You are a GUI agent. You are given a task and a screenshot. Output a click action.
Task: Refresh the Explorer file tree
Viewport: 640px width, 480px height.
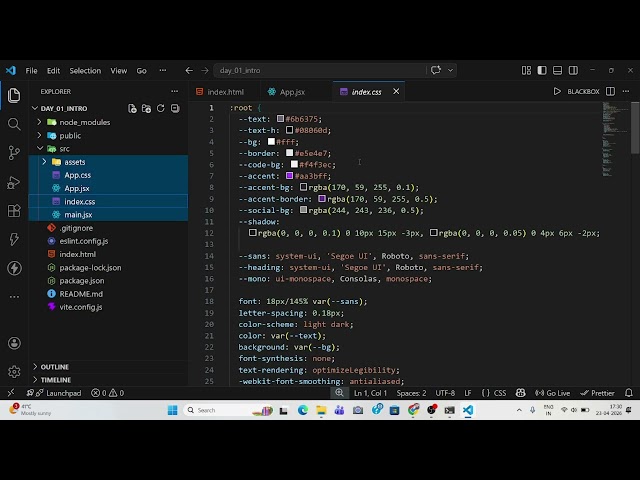(160, 108)
